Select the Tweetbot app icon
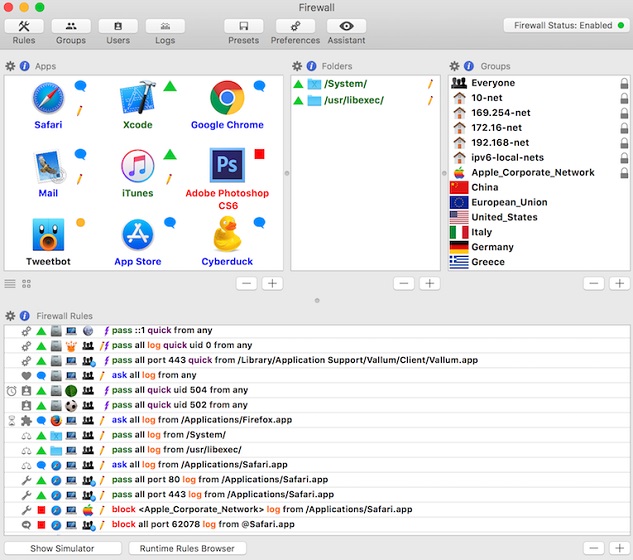This screenshot has height=560, width=633. pos(47,235)
